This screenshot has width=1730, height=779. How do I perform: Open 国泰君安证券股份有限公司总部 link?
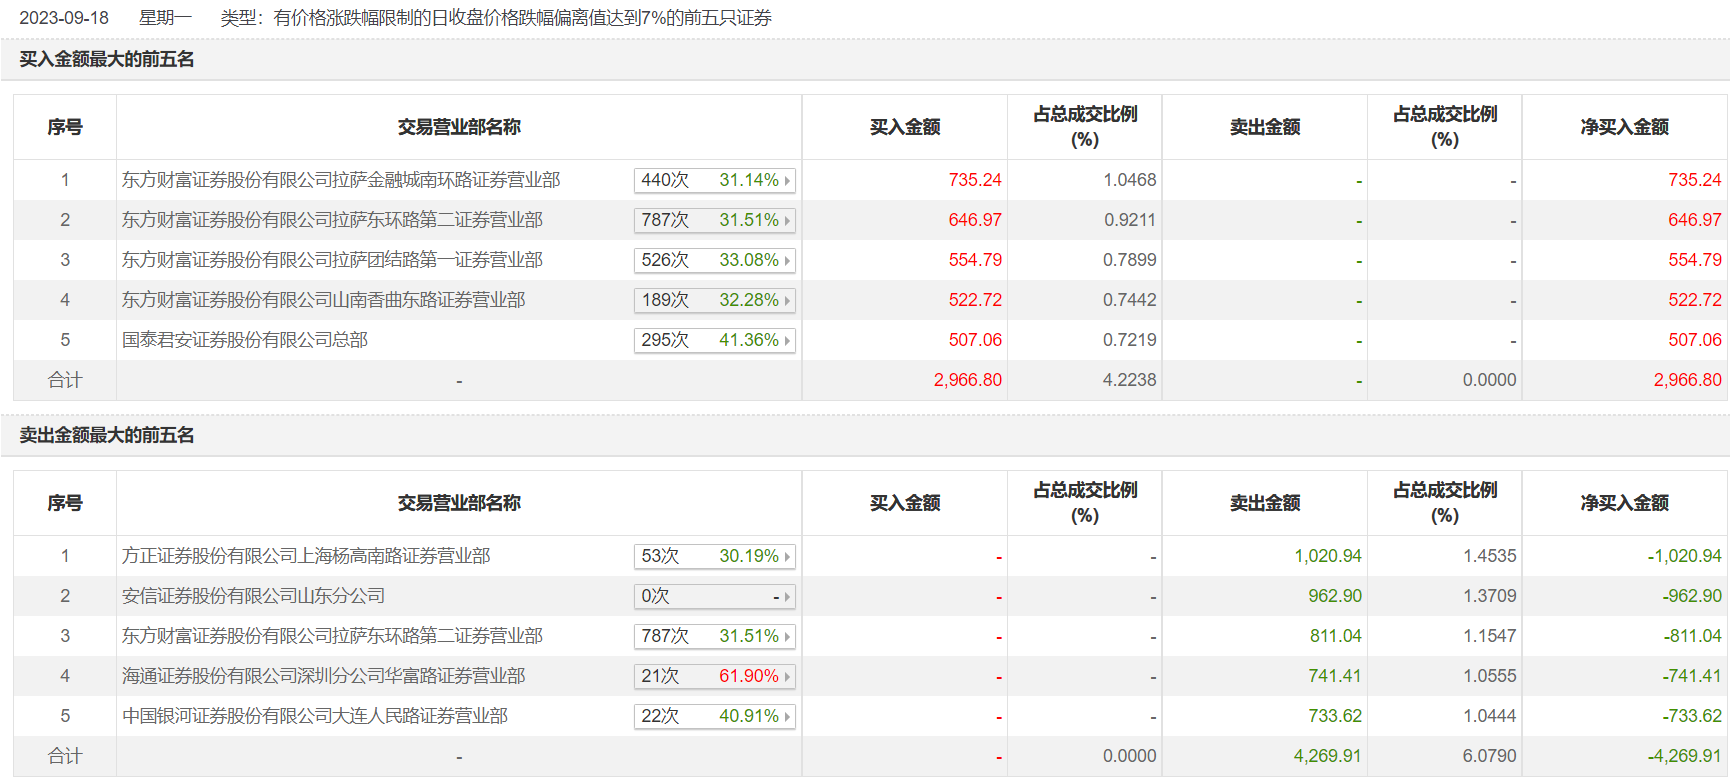[245, 340]
